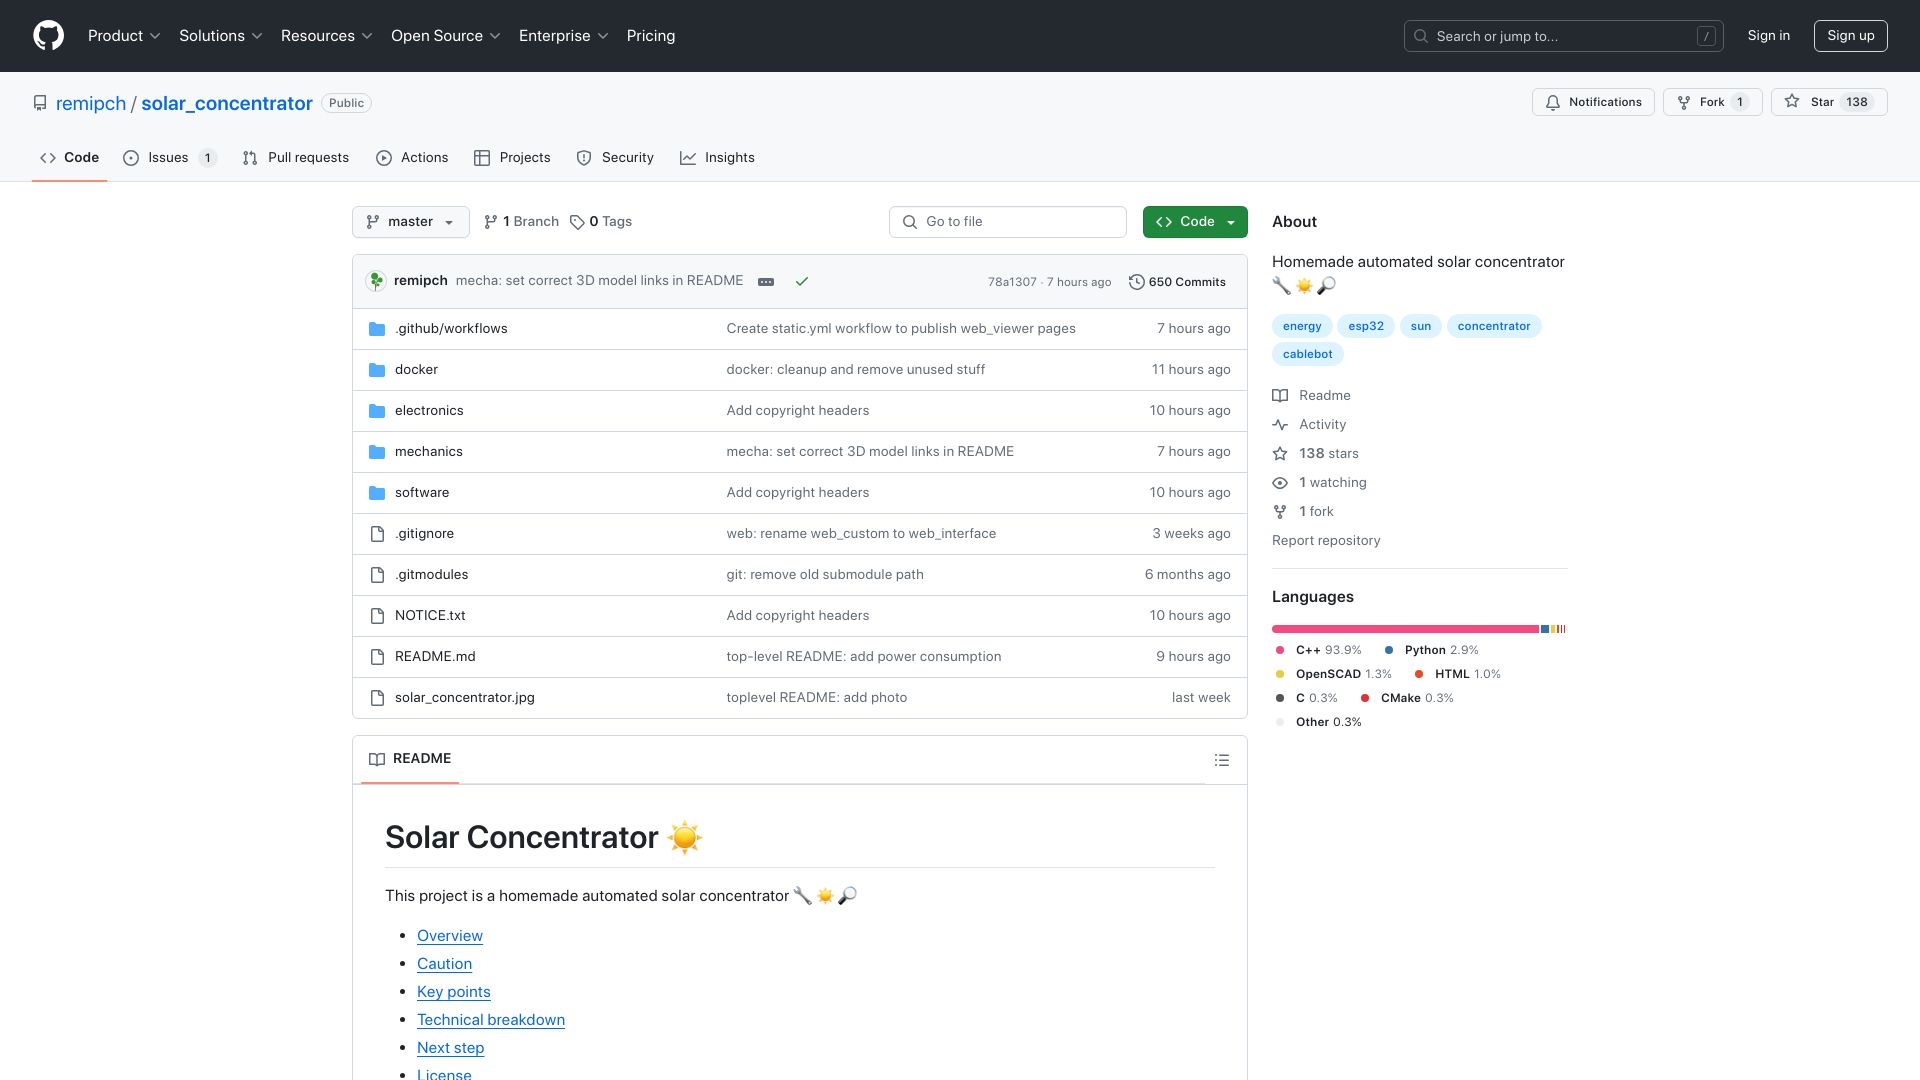This screenshot has width=1920, height=1080.
Task: Click the fork icon beside 1 fork
Action: tap(1280, 512)
